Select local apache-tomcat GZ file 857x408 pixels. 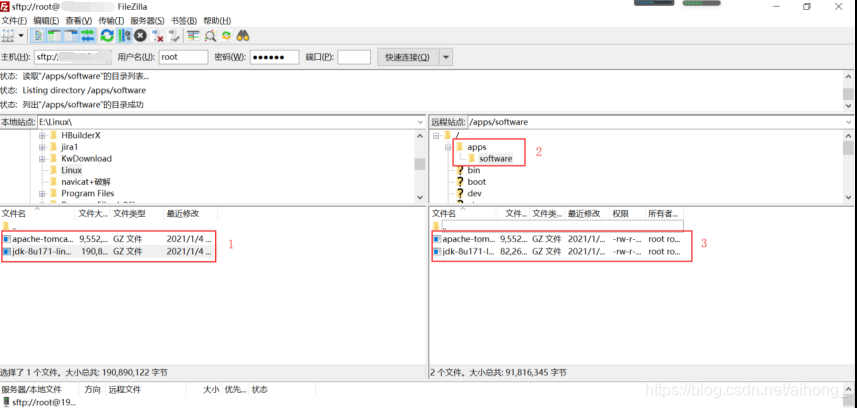coord(108,239)
